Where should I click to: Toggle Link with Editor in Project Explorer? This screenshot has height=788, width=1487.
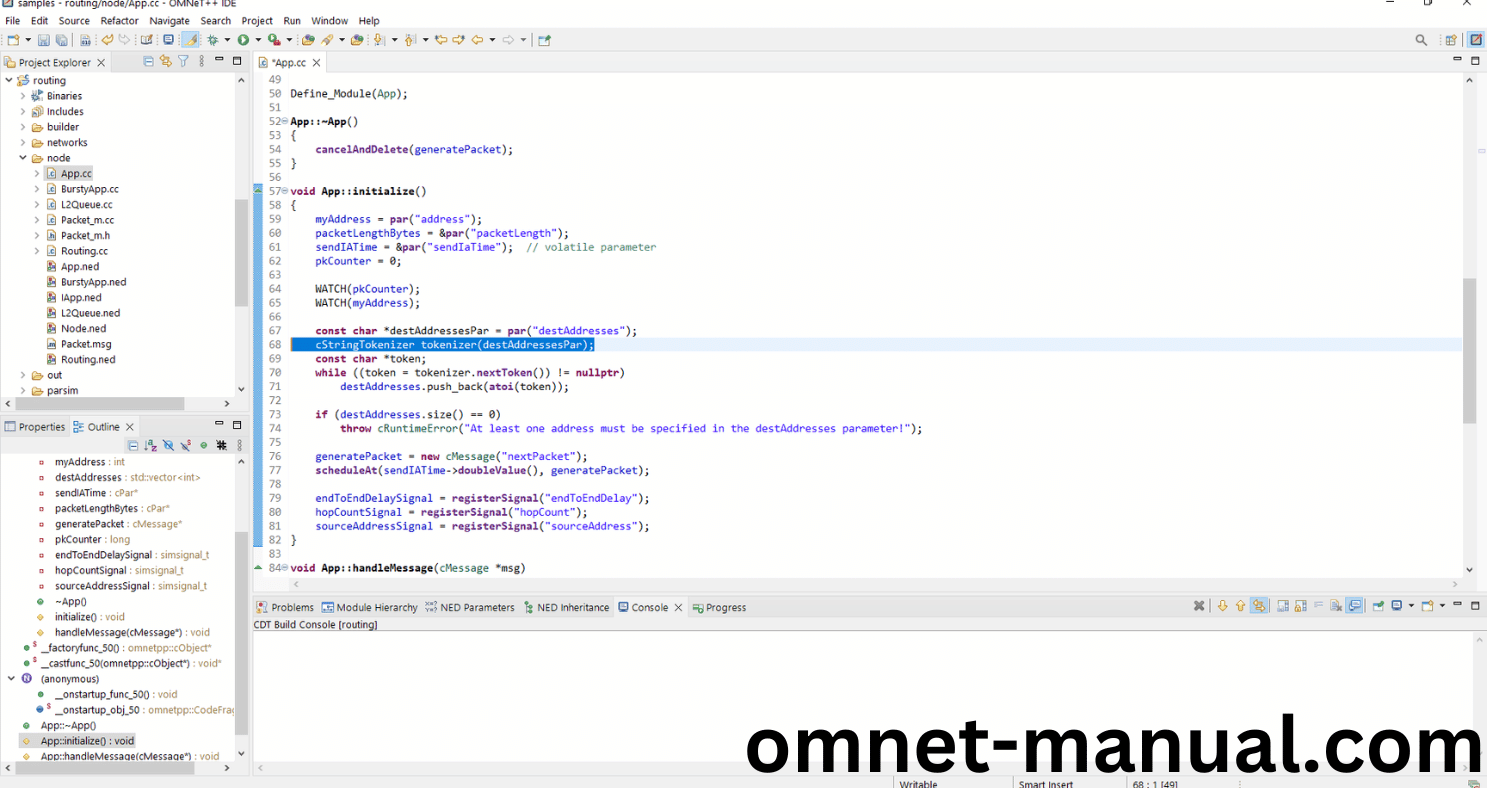click(x=164, y=61)
